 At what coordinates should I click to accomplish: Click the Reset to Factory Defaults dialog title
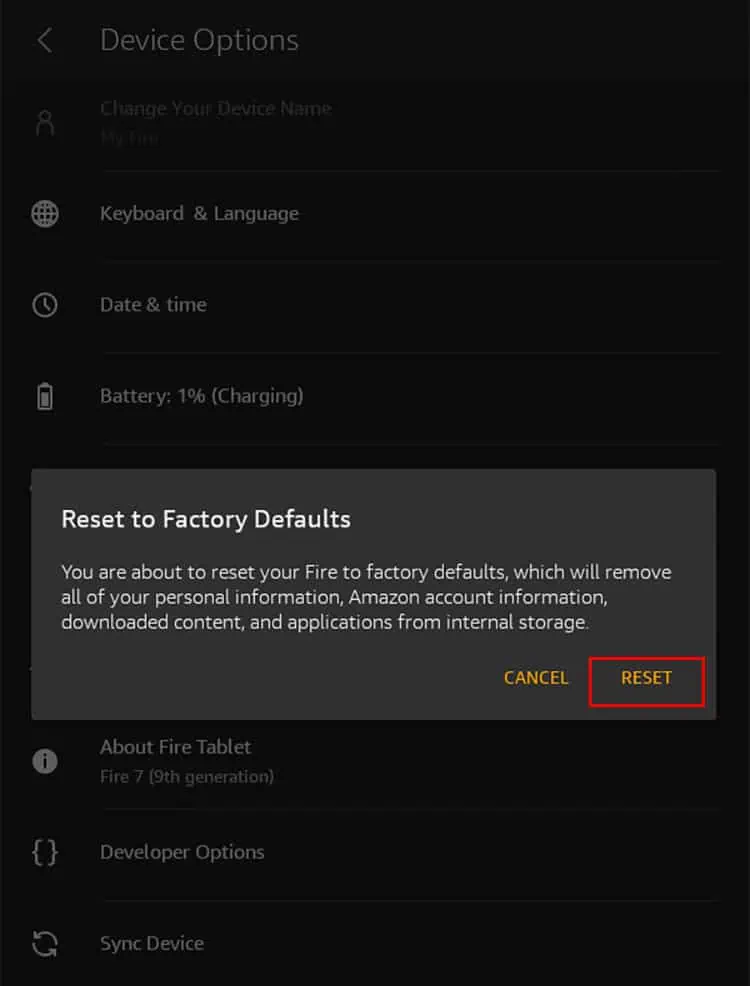pos(207,520)
